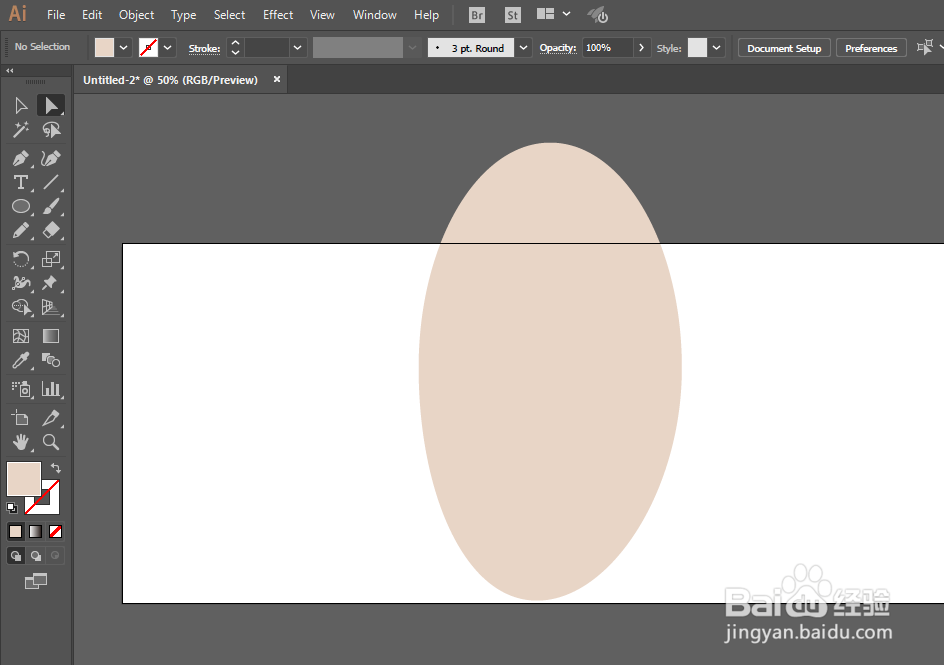Select the Shape Builder tool
944x665 pixels.
pyautogui.click(x=20, y=307)
